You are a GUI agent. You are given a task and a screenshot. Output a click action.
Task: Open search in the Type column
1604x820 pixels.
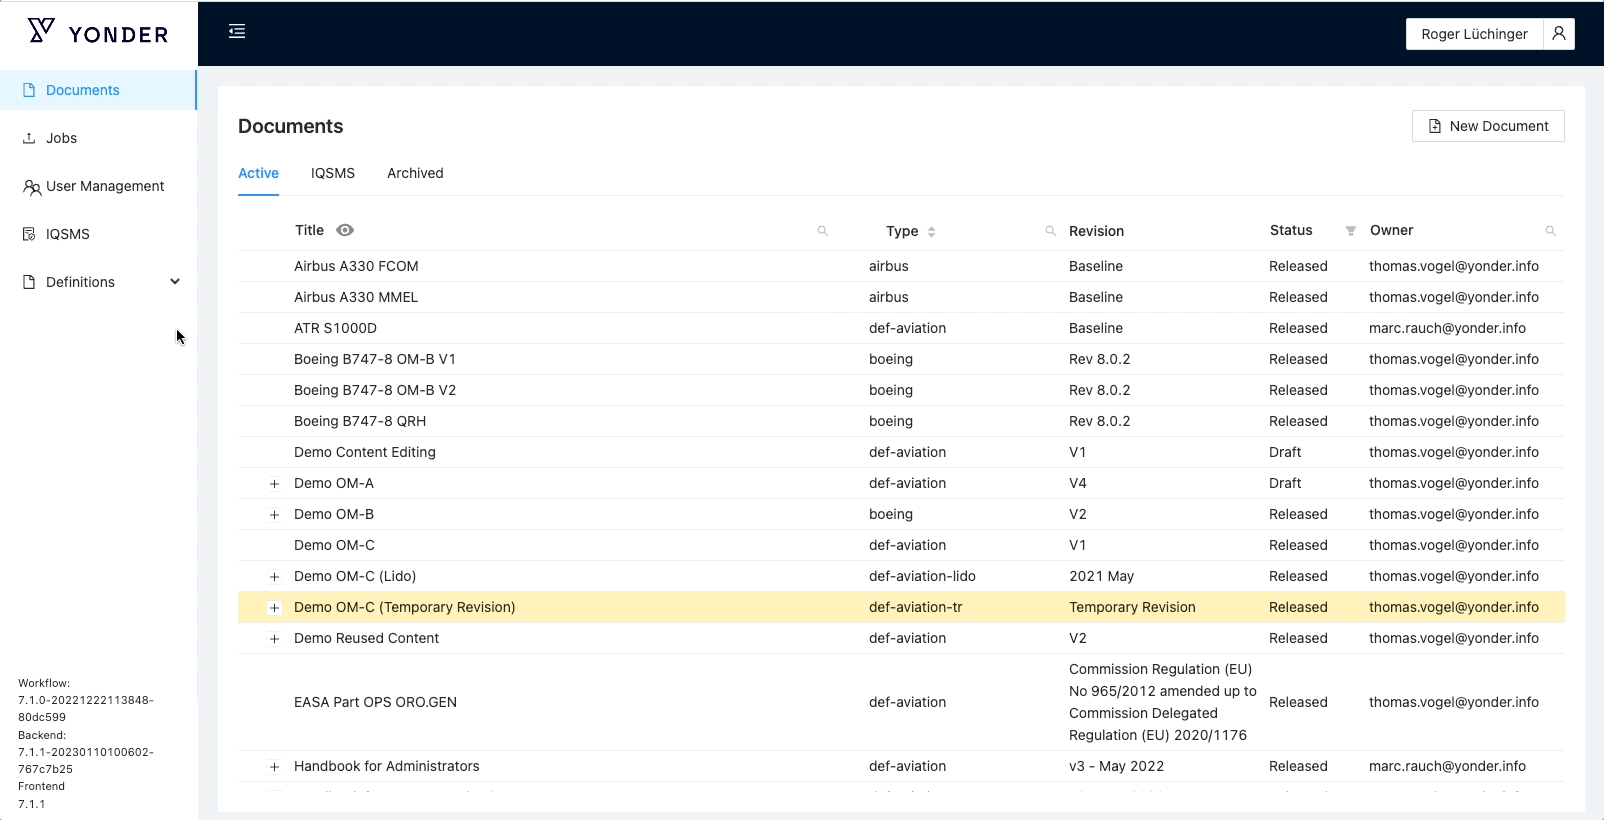(1051, 231)
